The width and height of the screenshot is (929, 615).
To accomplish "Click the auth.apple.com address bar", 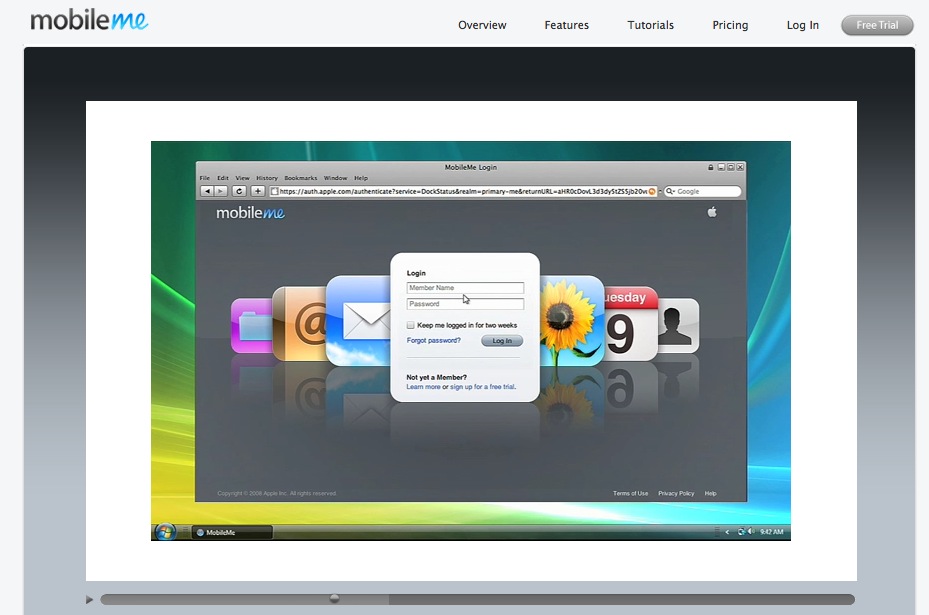I will (463, 191).
